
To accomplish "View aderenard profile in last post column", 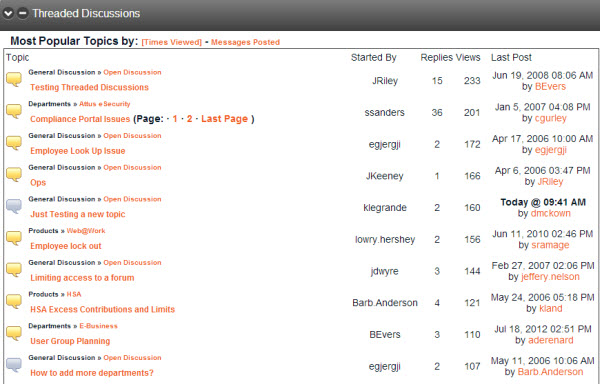I will (551, 341).
